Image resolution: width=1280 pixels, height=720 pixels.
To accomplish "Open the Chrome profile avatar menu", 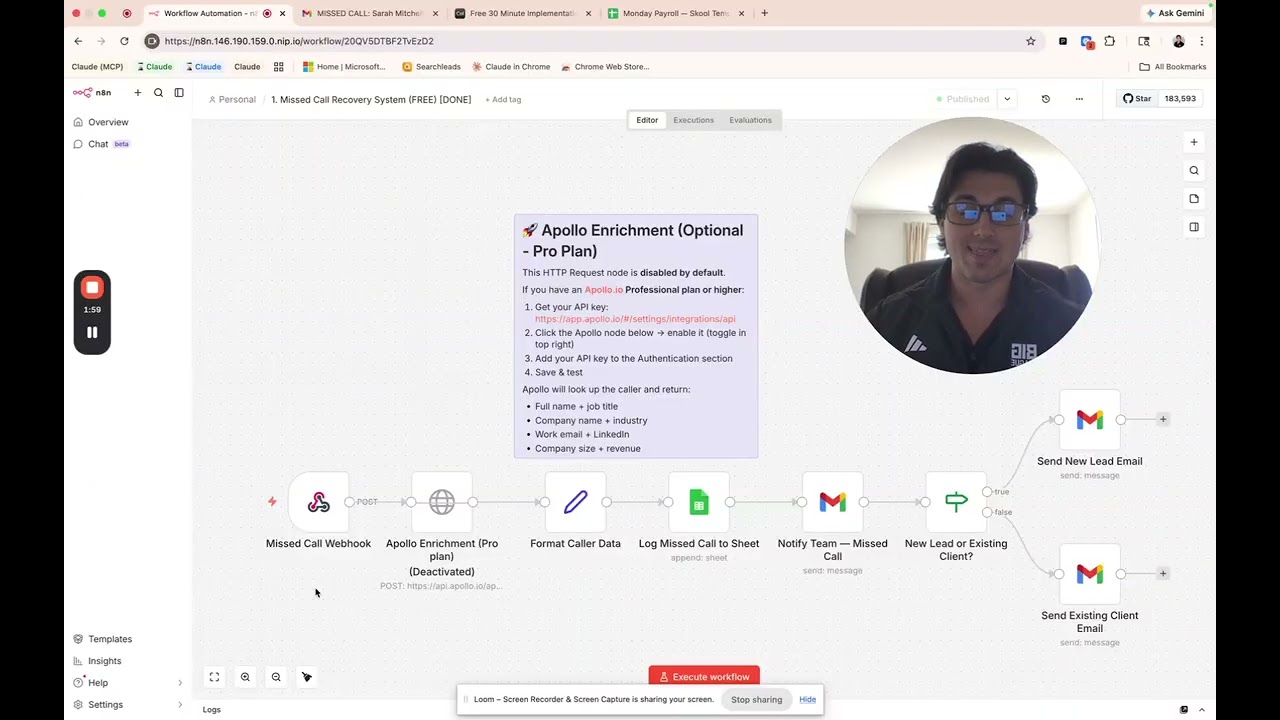I will [x=1178, y=41].
